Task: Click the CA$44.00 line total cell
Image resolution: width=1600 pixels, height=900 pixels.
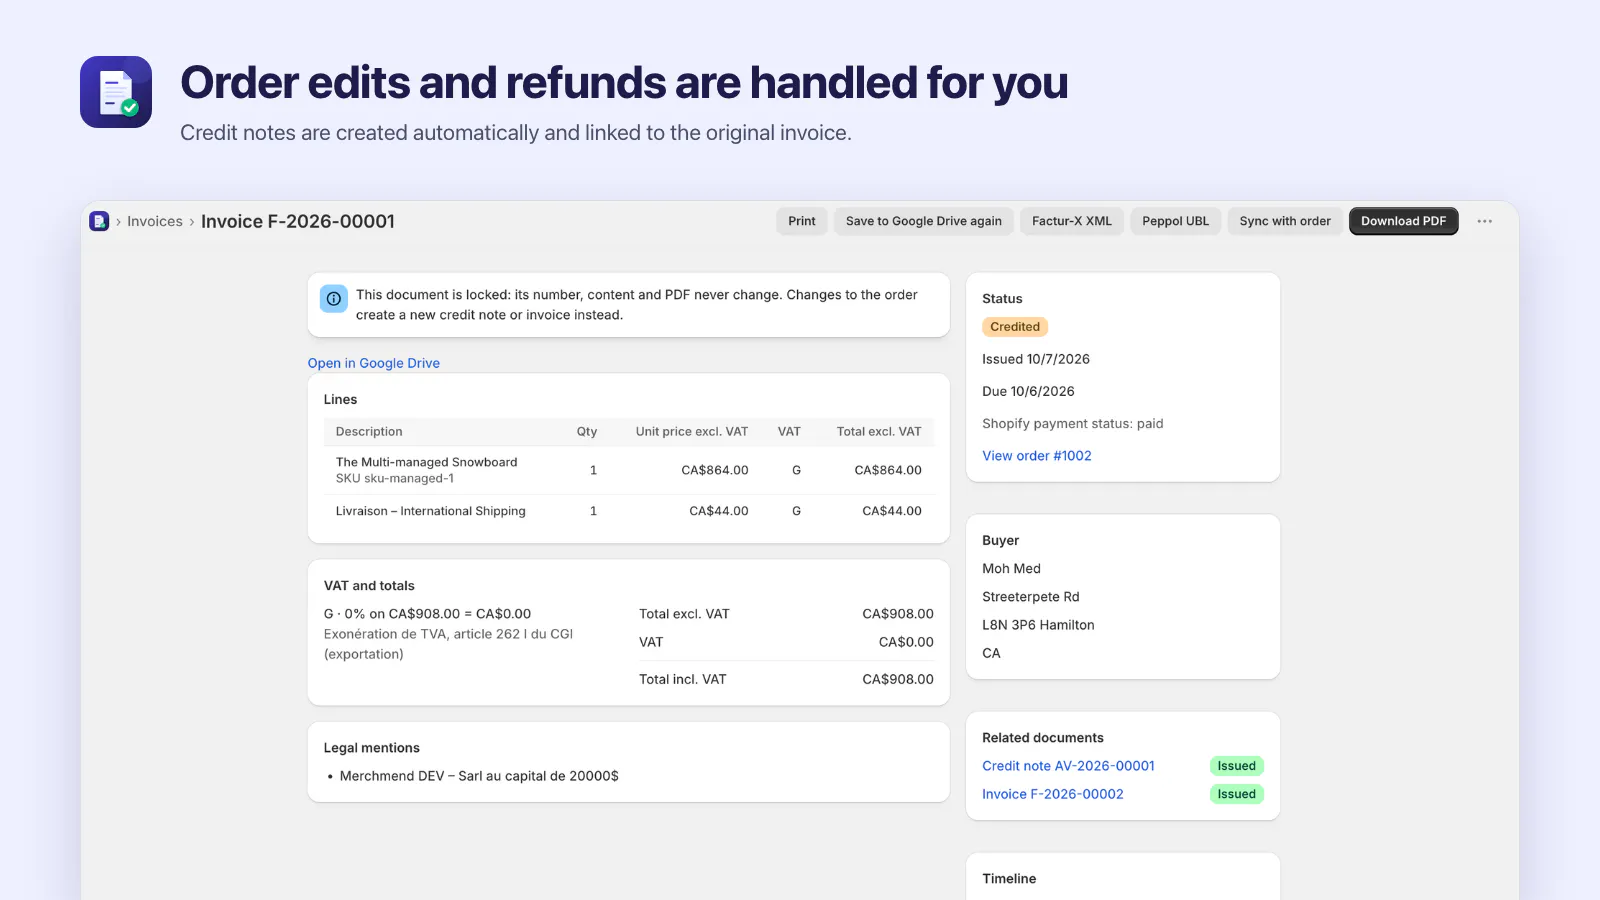Action: pyautogui.click(x=892, y=511)
